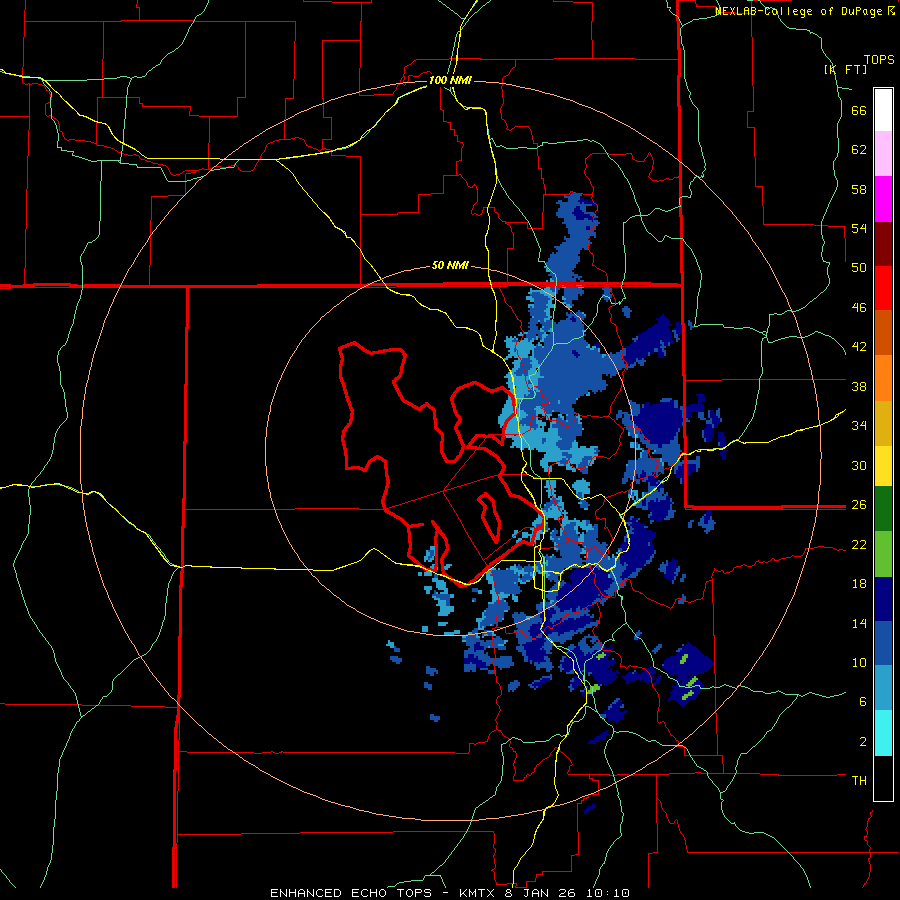Click the dark green legend swatch
This screenshot has height=900, width=900.
pos(883,509)
